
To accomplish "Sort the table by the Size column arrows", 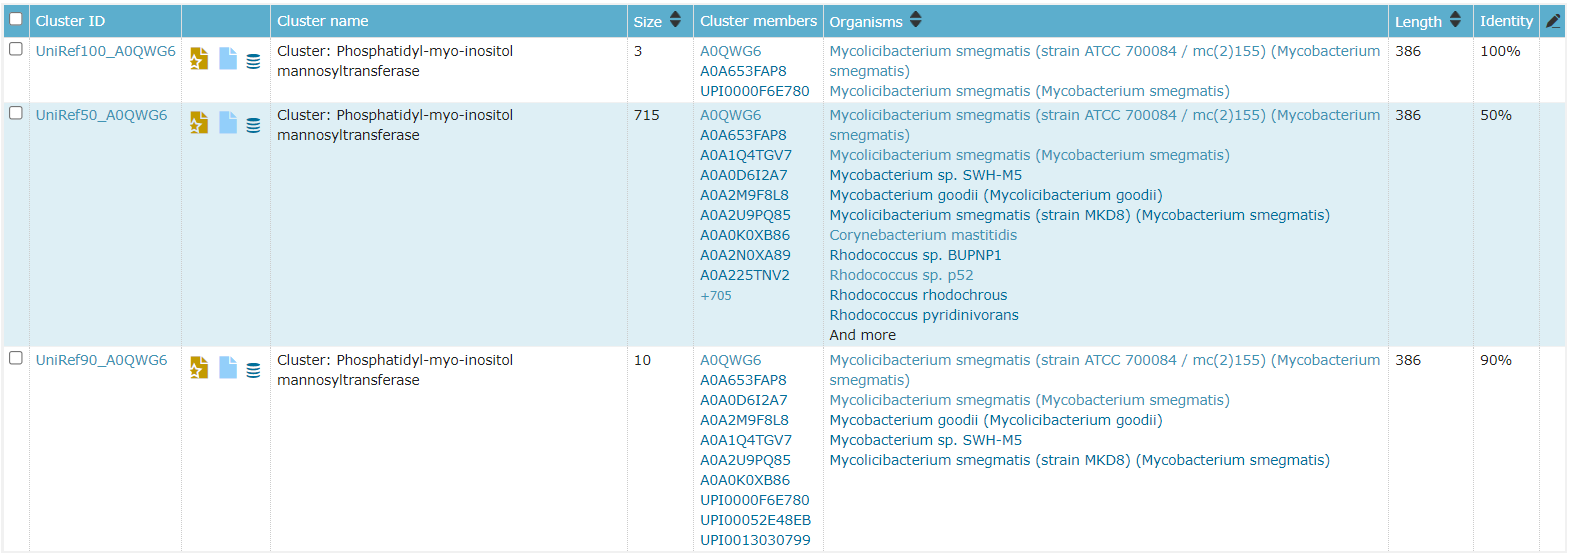I will (675, 20).
